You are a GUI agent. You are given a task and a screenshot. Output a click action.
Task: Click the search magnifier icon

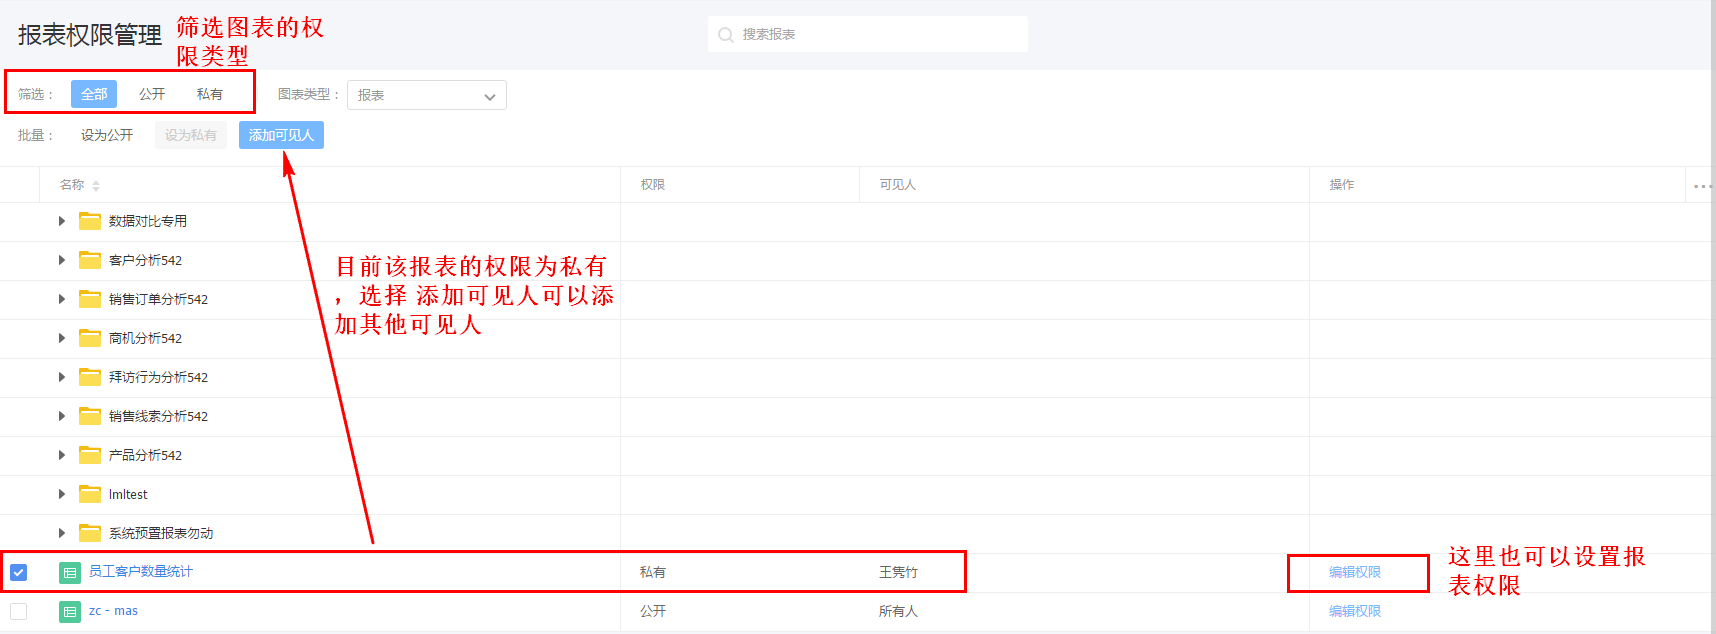tap(726, 35)
